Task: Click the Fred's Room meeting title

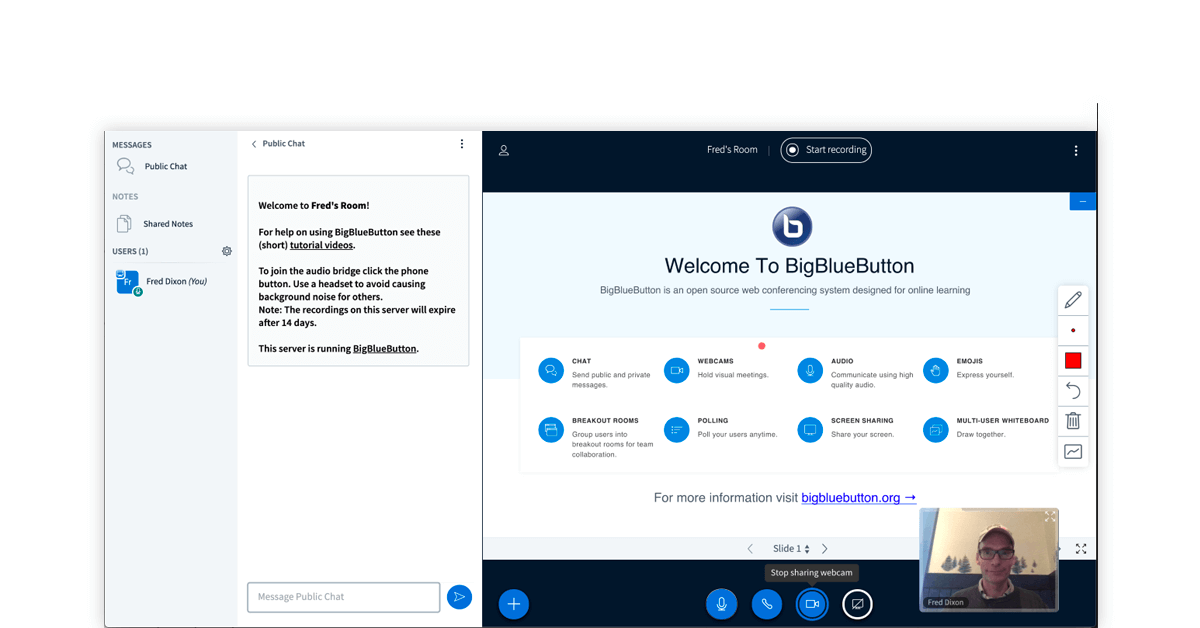Action: click(732, 150)
